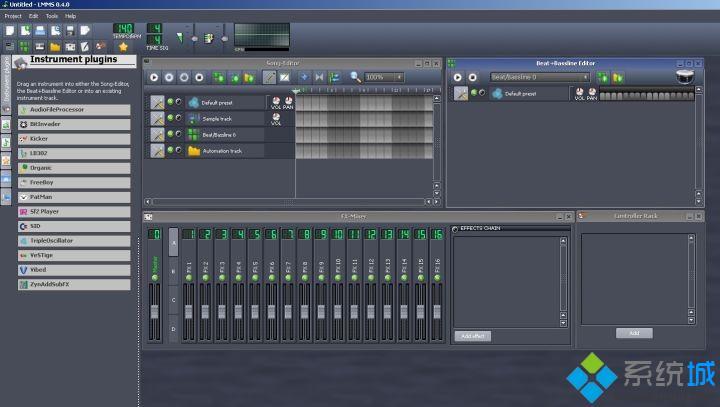Open Beat/Bassline 0 selector dropdown

(x=540, y=77)
